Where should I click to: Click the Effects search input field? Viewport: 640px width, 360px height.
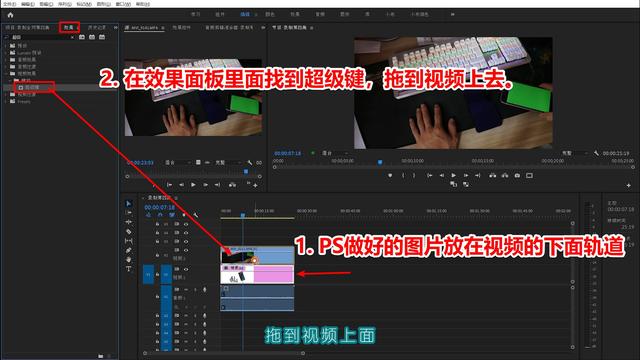click(x=40, y=37)
